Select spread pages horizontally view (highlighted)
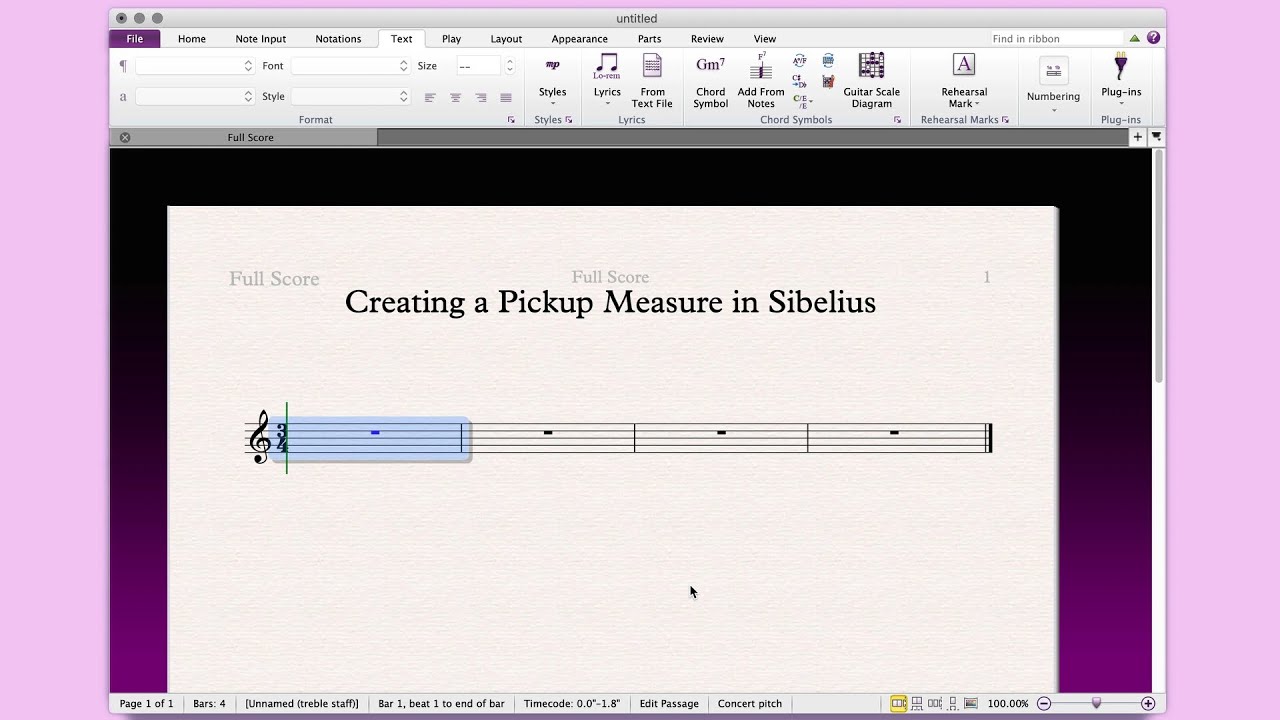 [898, 703]
